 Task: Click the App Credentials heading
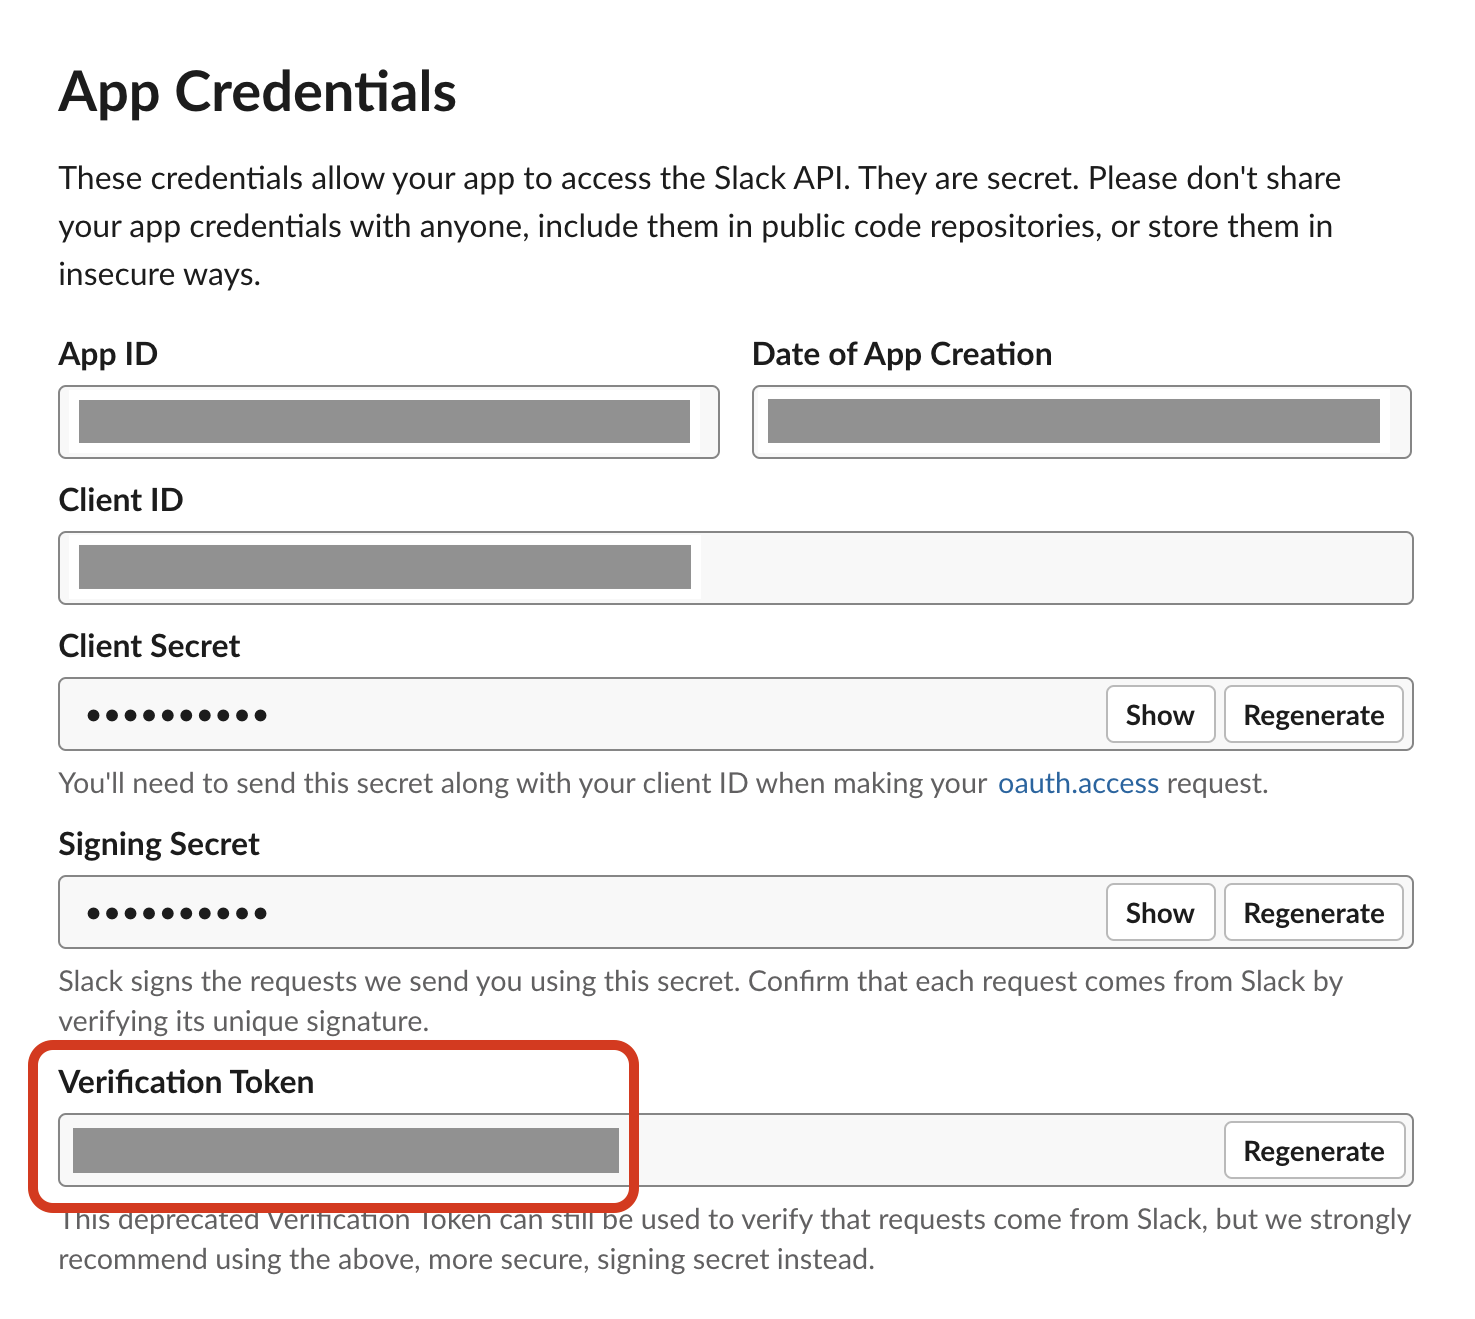click(x=258, y=92)
